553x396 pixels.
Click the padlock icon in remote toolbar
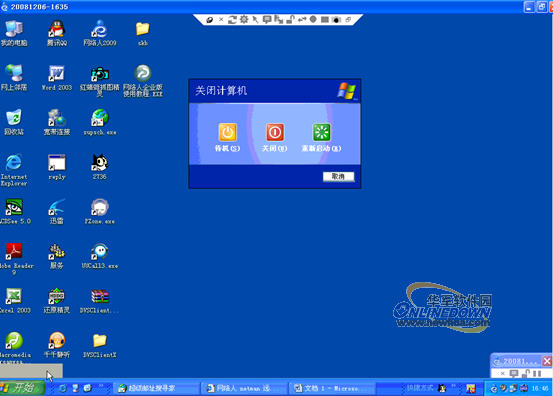[290, 19]
